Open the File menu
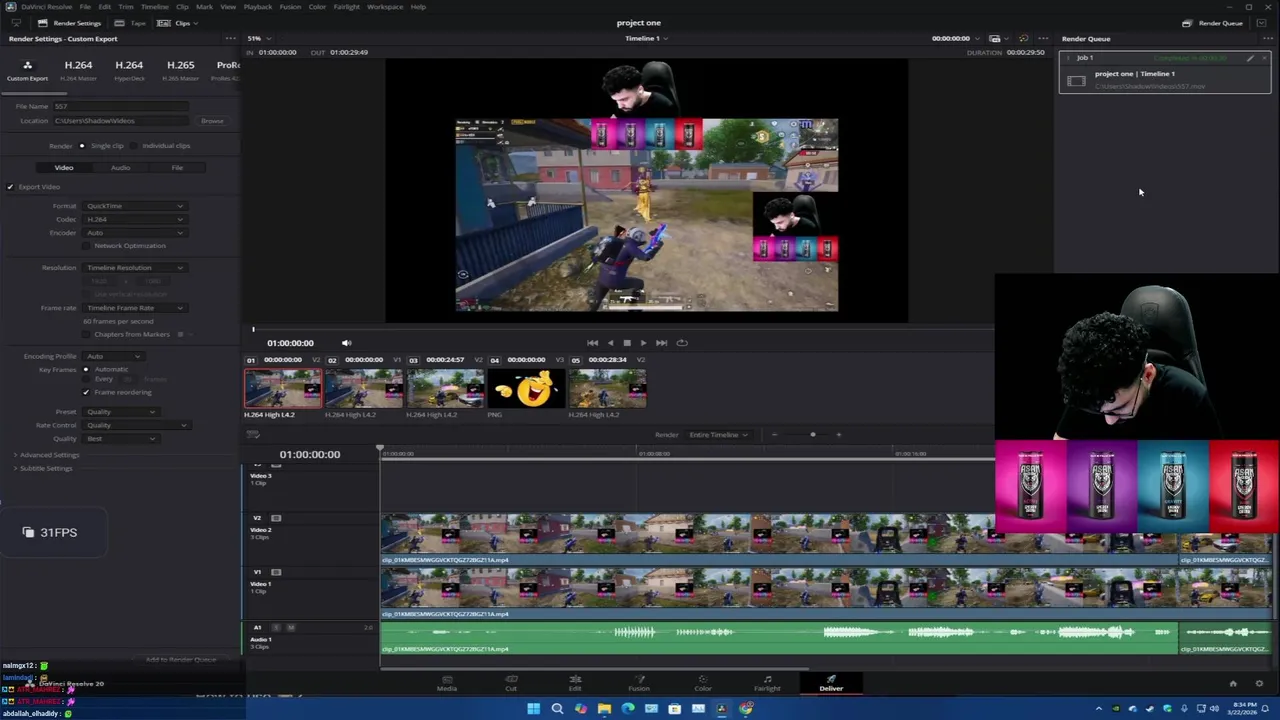This screenshot has width=1280, height=720. (x=85, y=7)
